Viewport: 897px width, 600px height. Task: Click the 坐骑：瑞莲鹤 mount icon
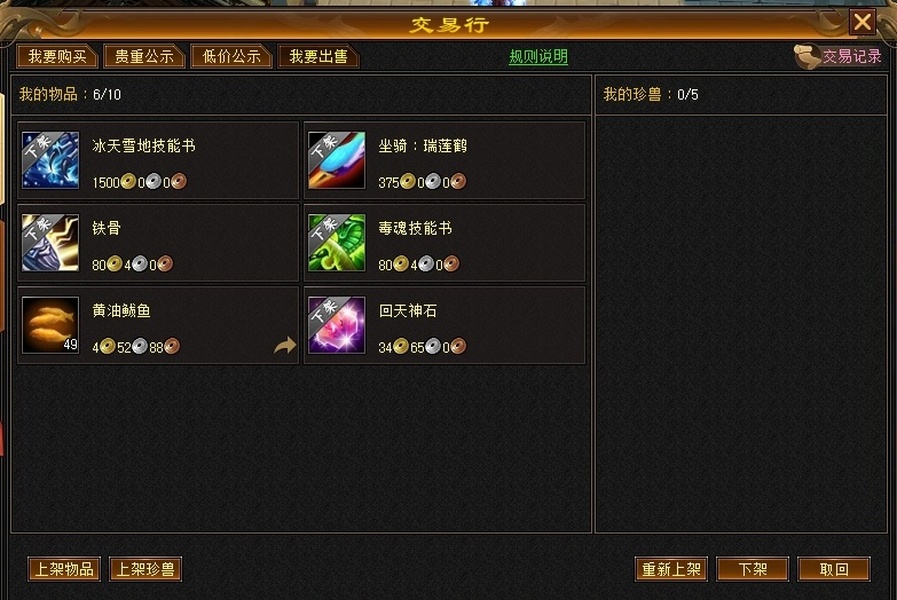pos(336,160)
